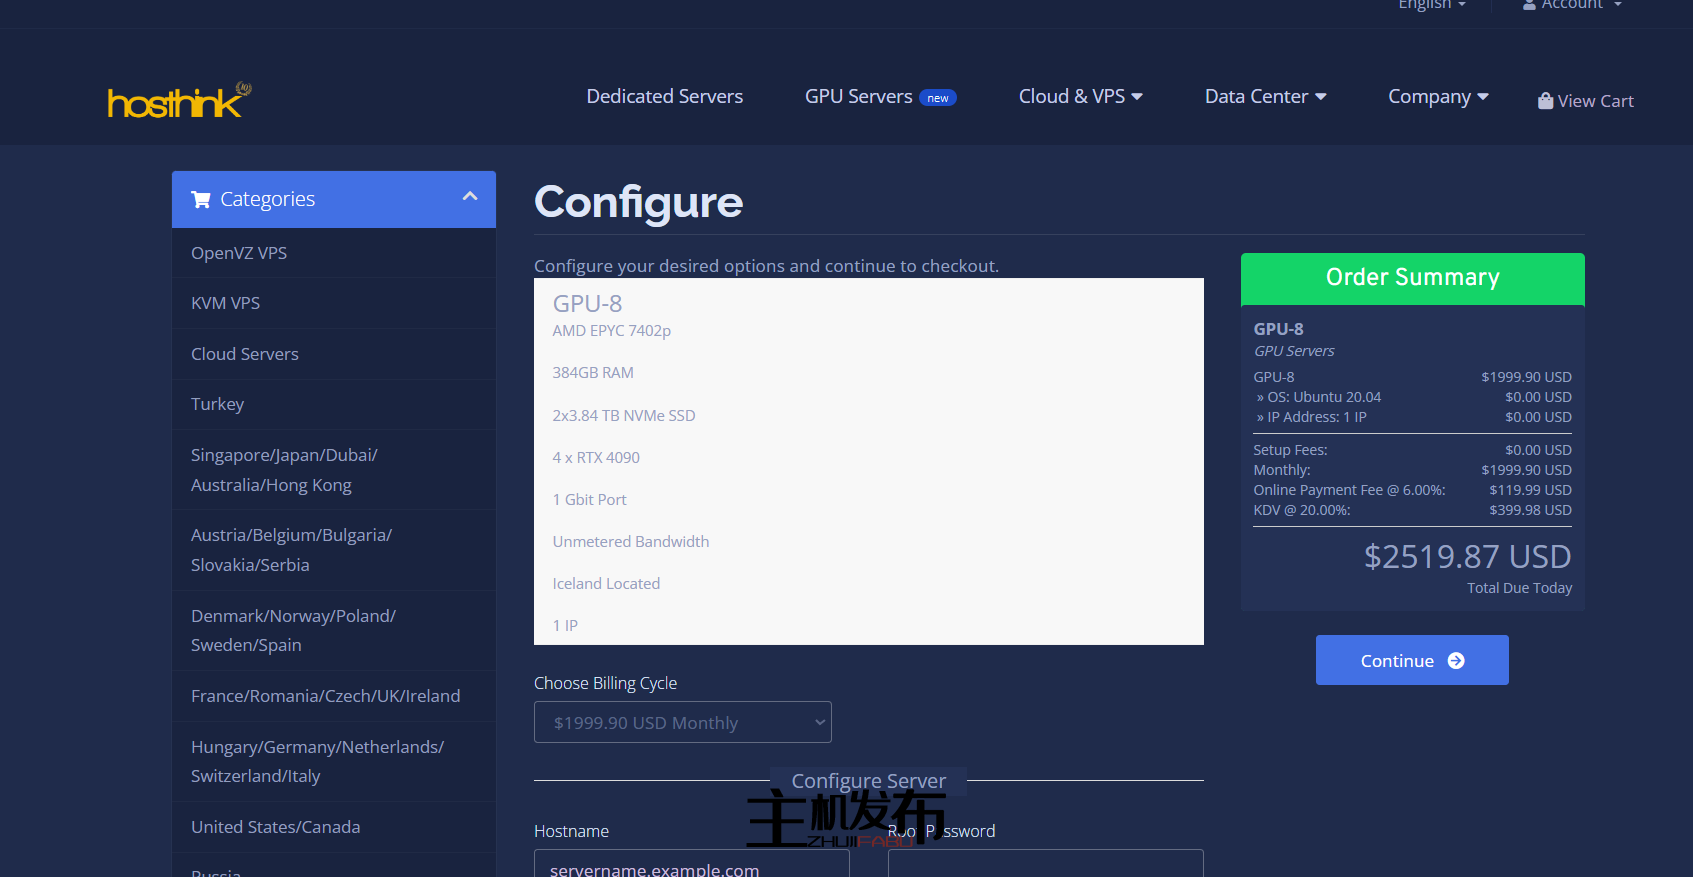
Task: Click the "new" badge beside GPU Servers
Action: point(938,98)
